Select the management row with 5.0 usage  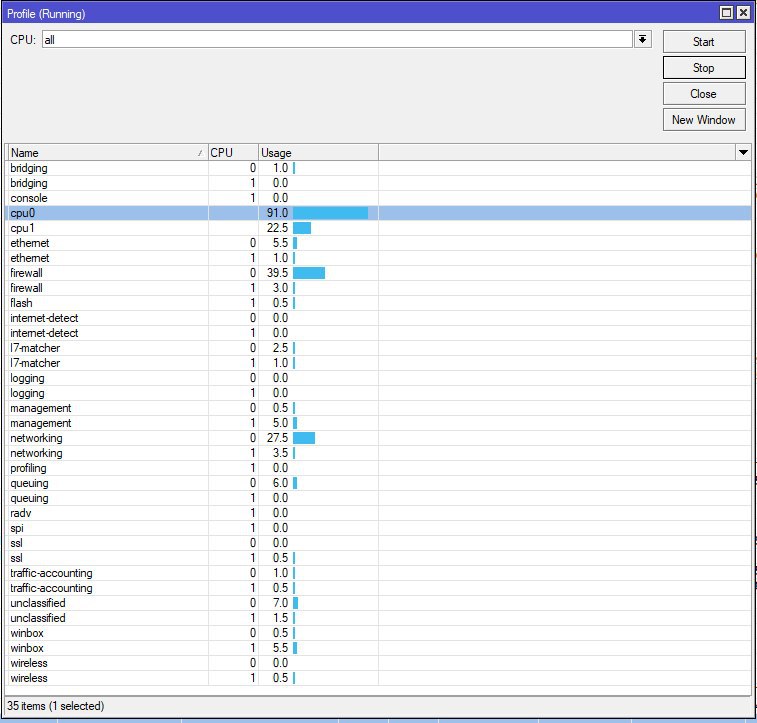coord(379,423)
